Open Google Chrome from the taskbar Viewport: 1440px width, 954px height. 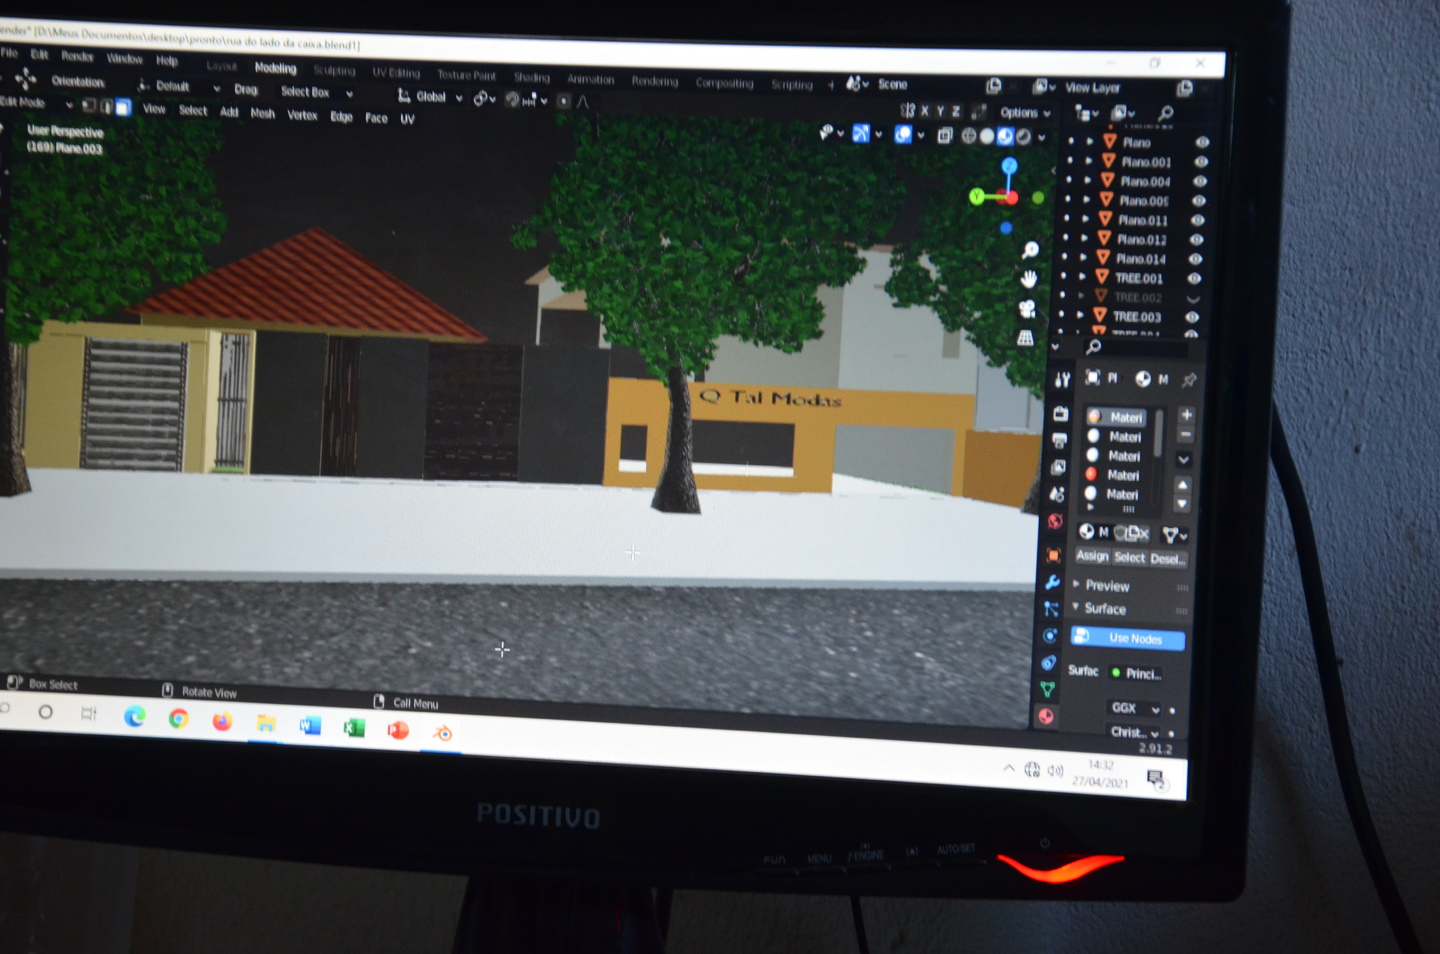178,719
